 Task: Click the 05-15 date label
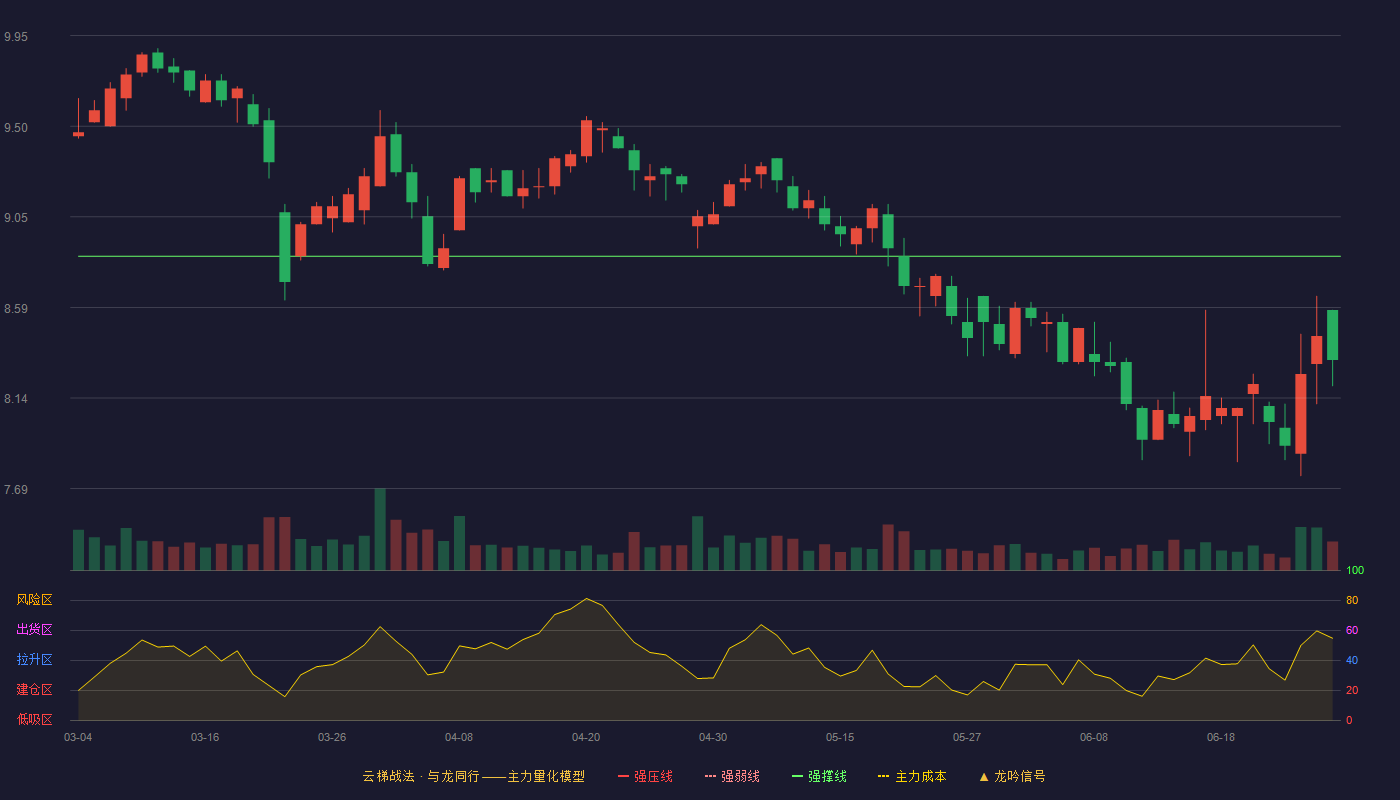(x=840, y=737)
